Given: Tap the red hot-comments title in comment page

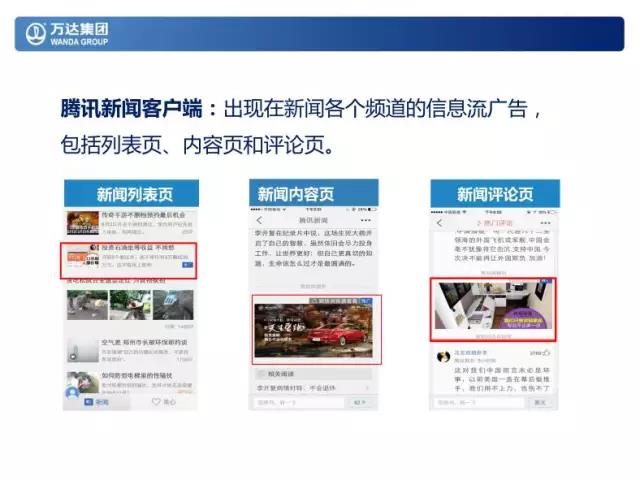Looking at the screenshot, I should [x=494, y=223].
